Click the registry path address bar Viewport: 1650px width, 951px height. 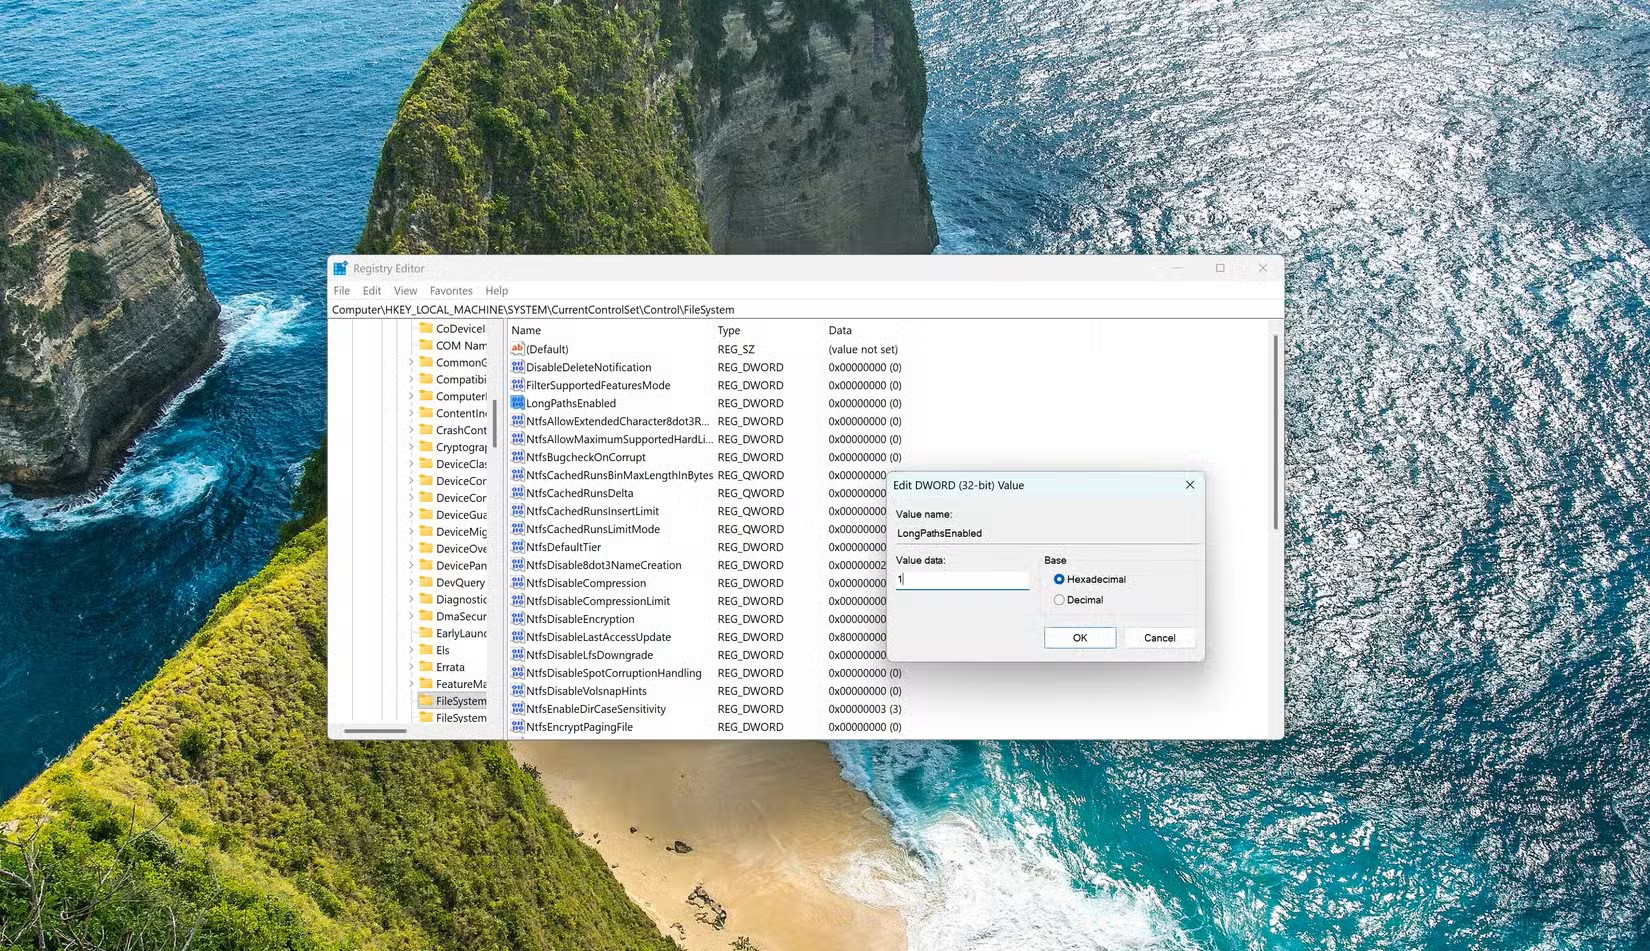click(x=700, y=309)
